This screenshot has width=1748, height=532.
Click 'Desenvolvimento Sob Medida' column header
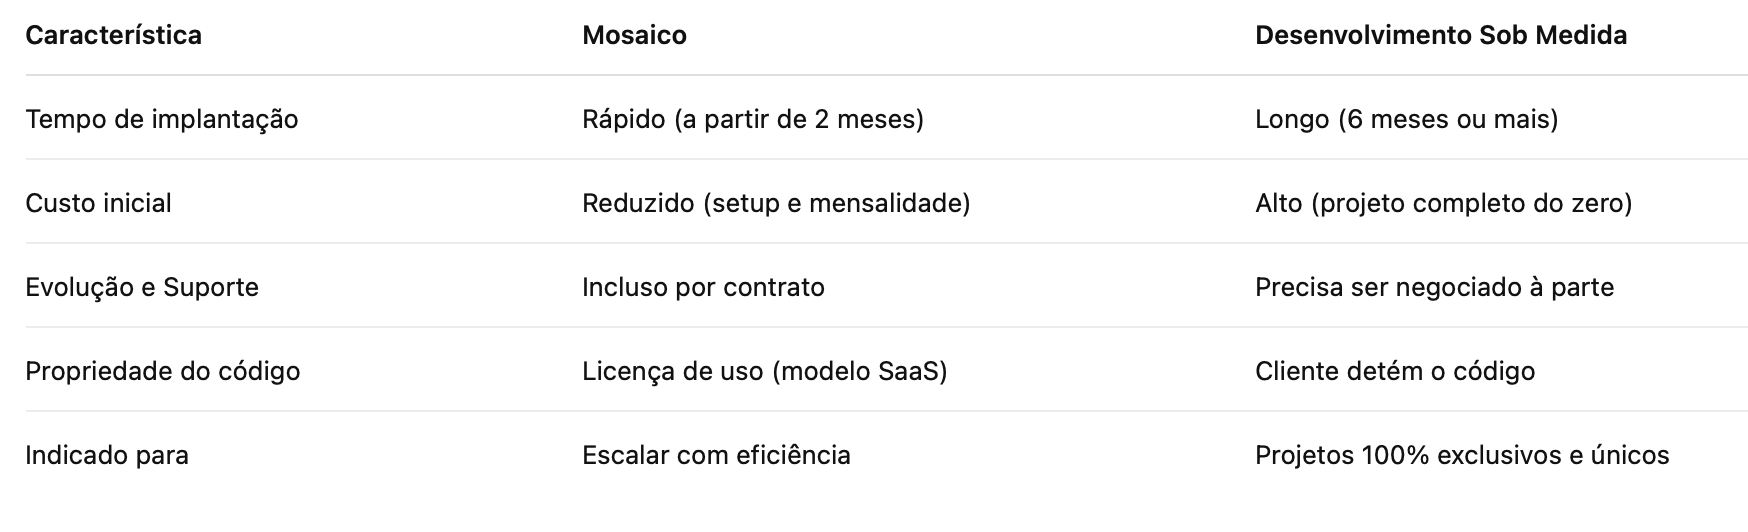point(1440,35)
